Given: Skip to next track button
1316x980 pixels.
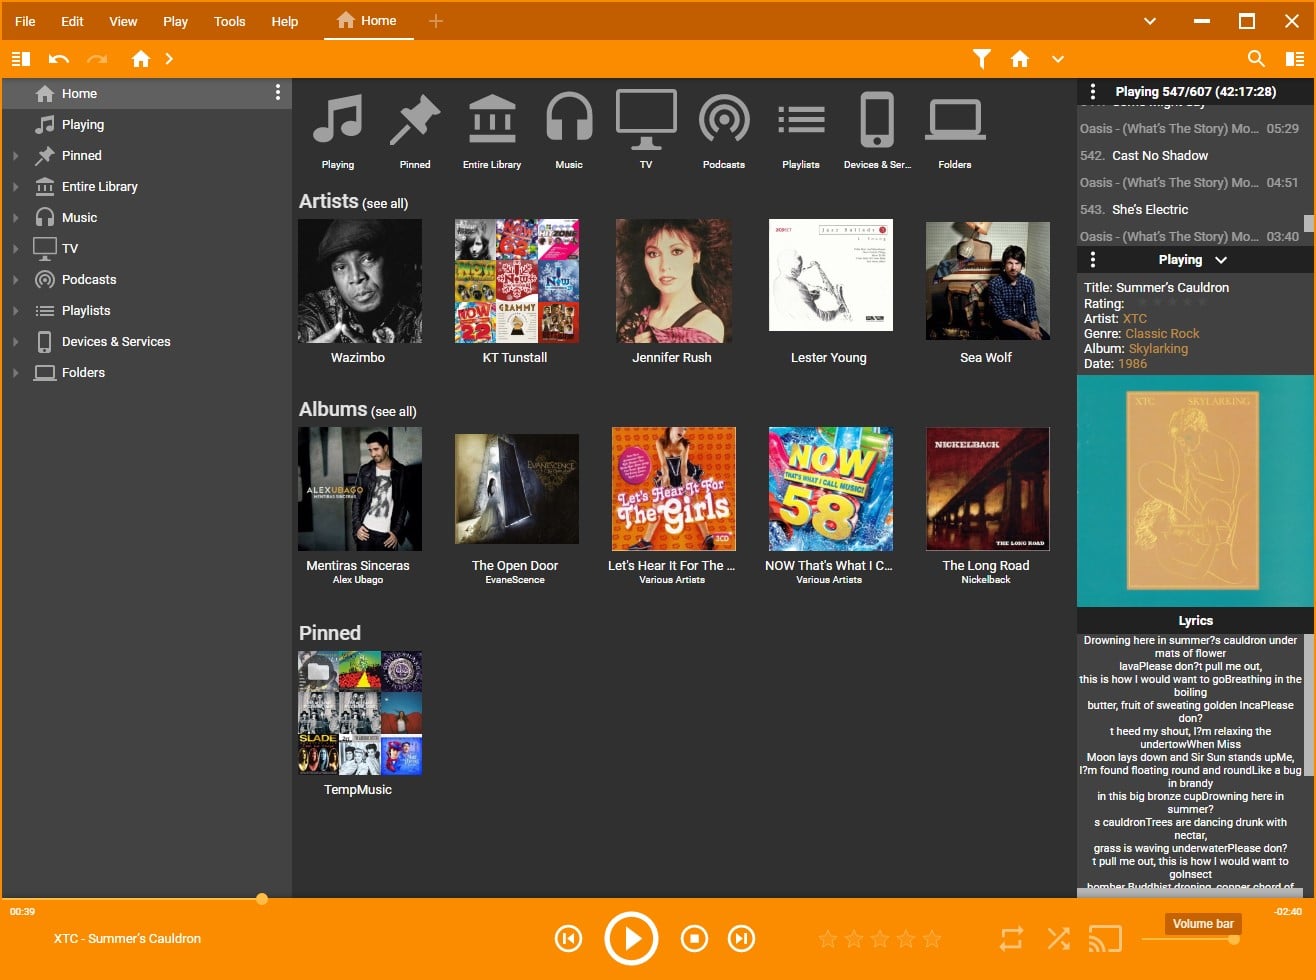Looking at the screenshot, I should tap(741, 938).
